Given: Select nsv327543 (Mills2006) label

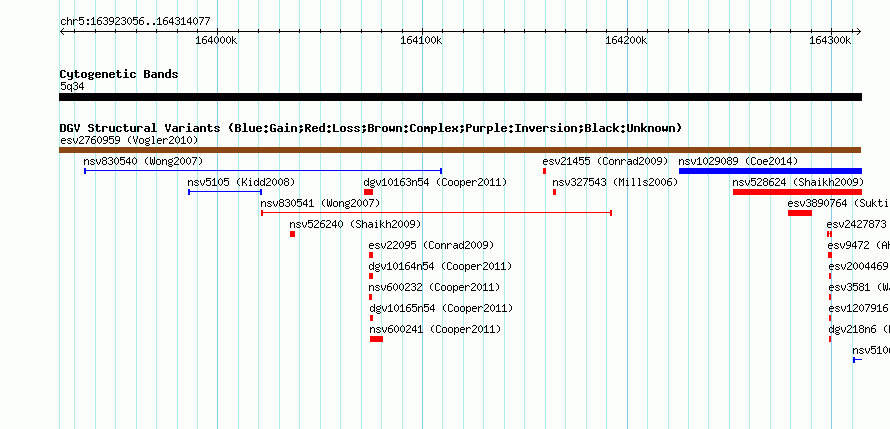Looking at the screenshot, I should click(x=615, y=182).
